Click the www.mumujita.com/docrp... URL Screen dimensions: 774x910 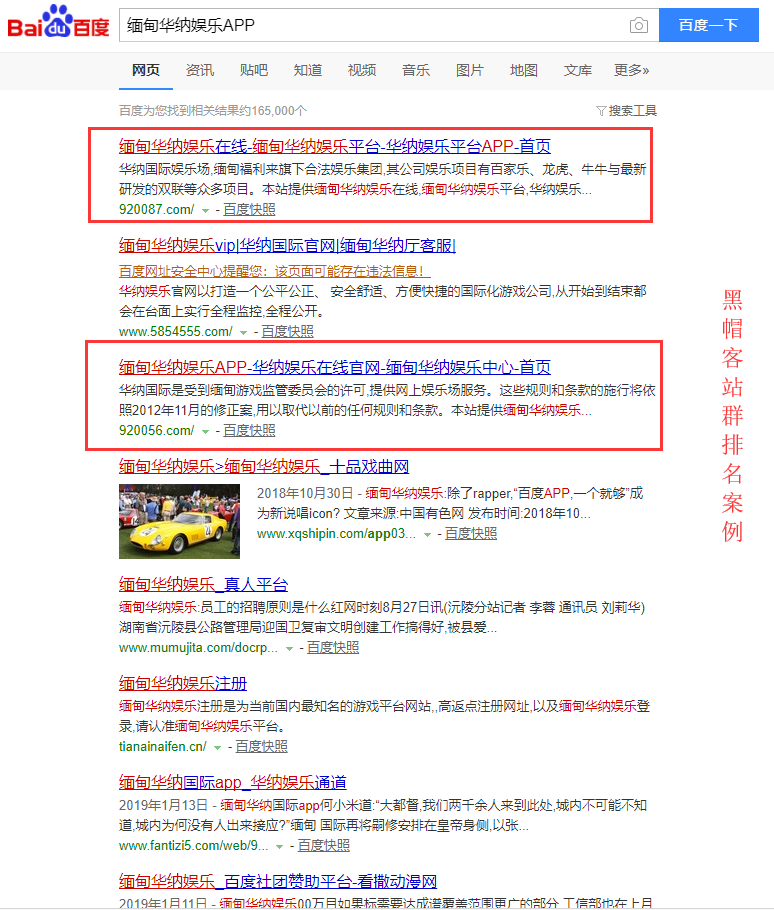tap(198, 648)
